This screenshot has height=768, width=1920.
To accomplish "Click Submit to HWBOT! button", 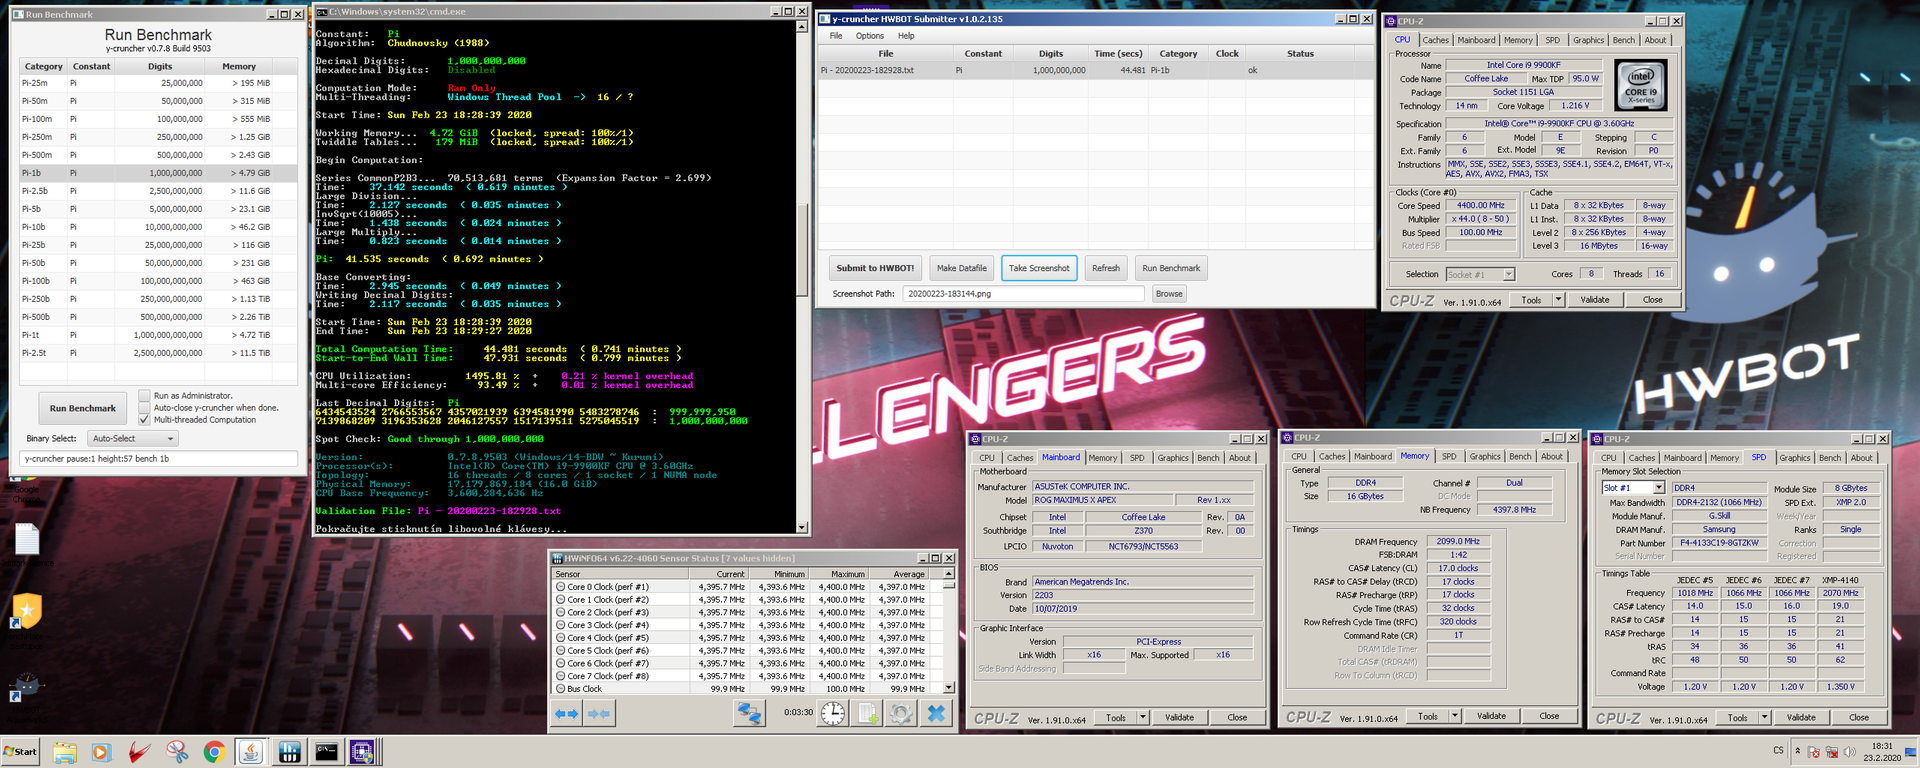I will (x=875, y=268).
